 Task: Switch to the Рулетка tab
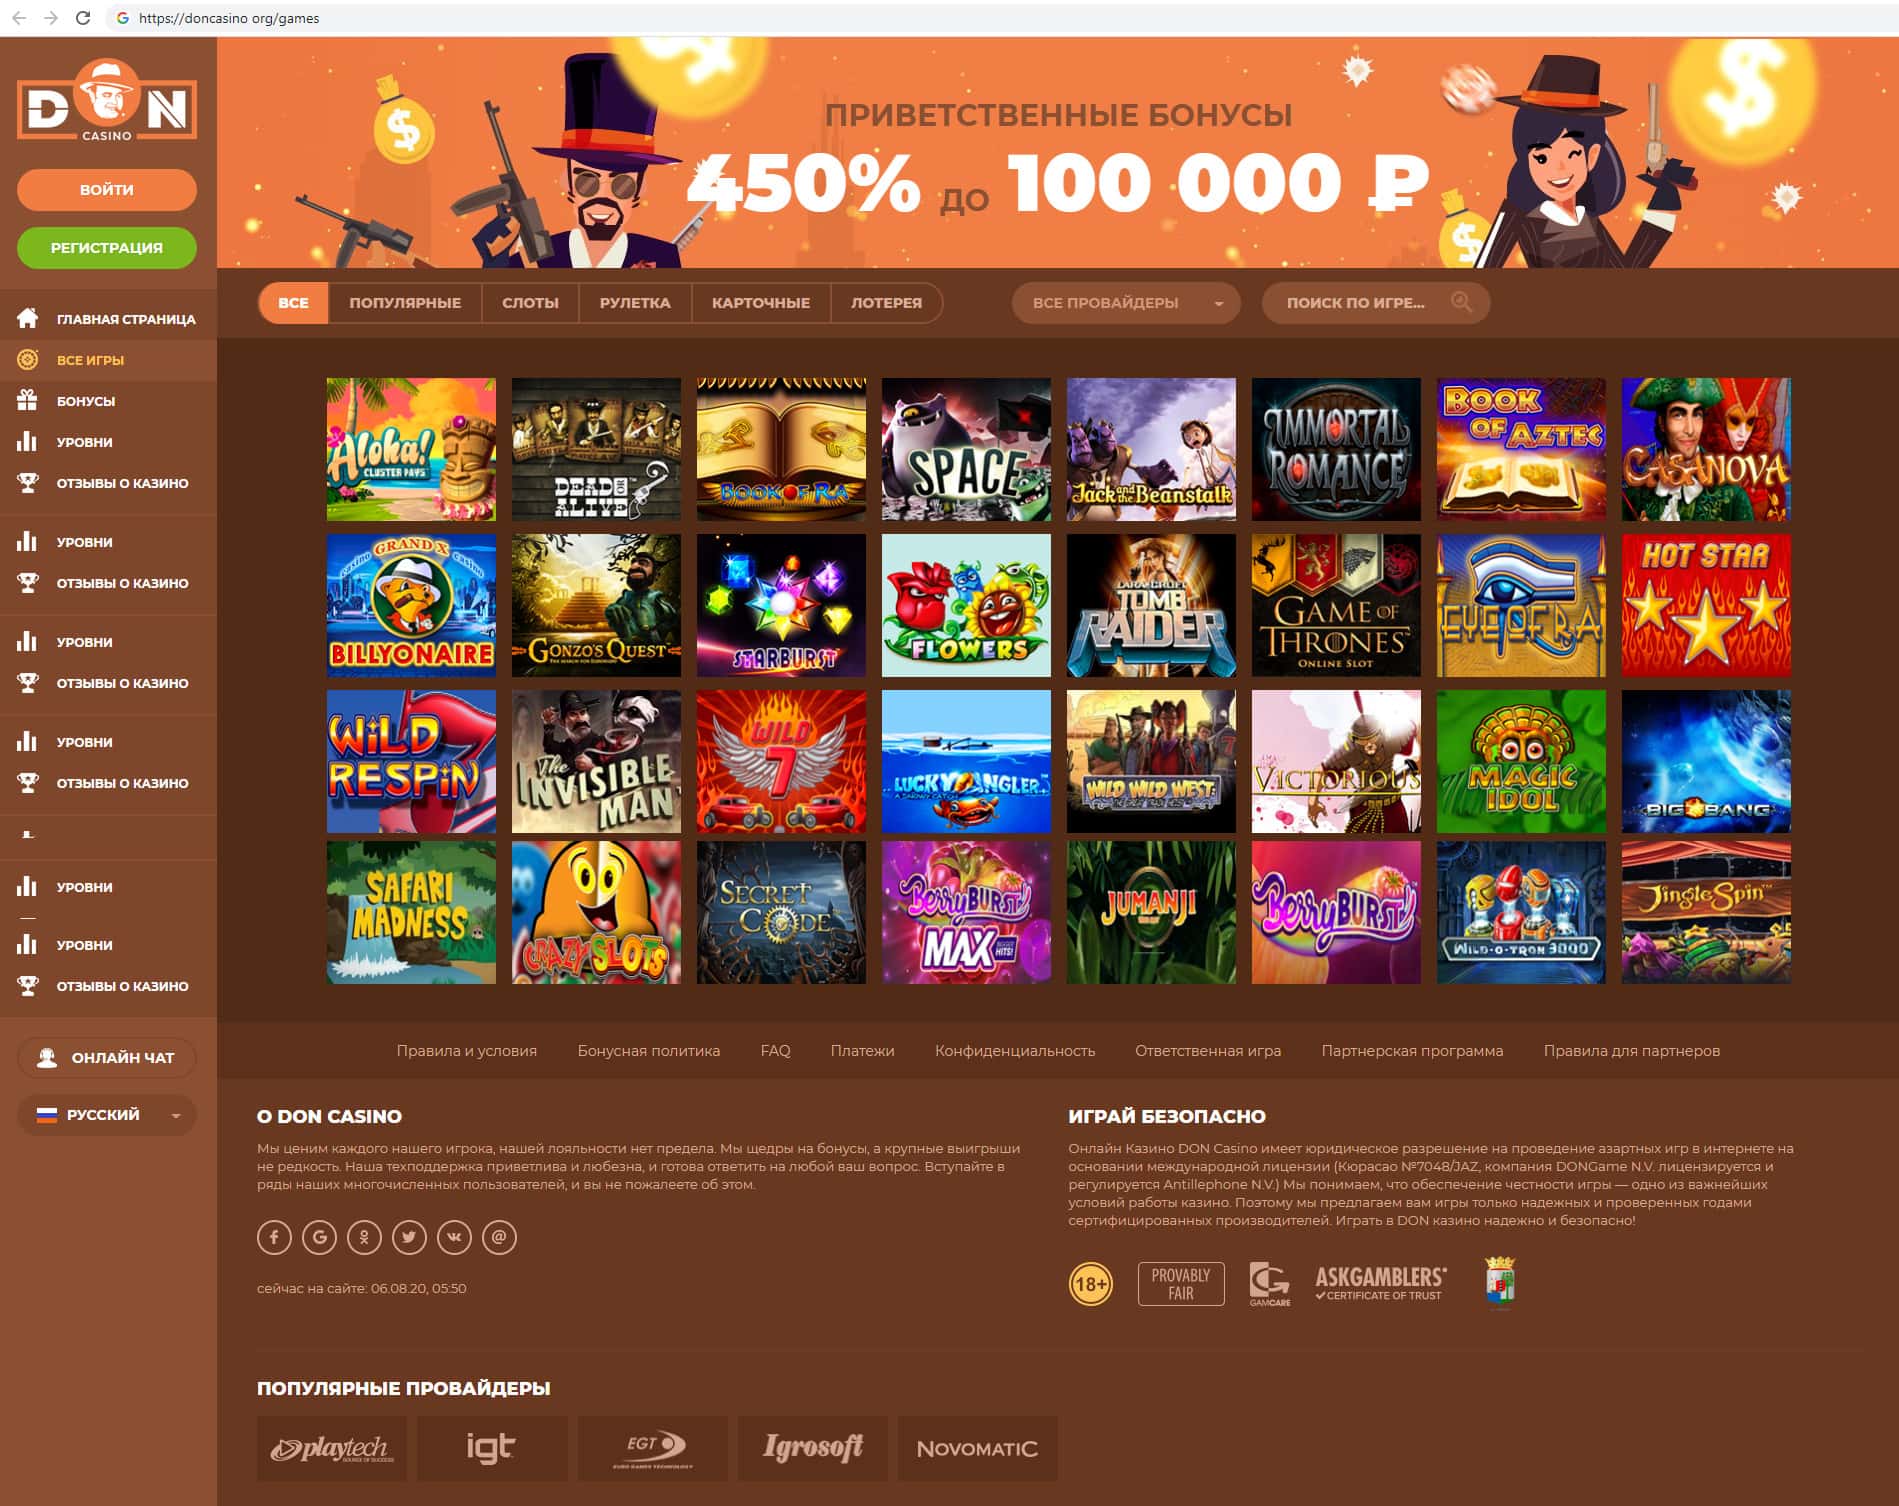(x=635, y=303)
